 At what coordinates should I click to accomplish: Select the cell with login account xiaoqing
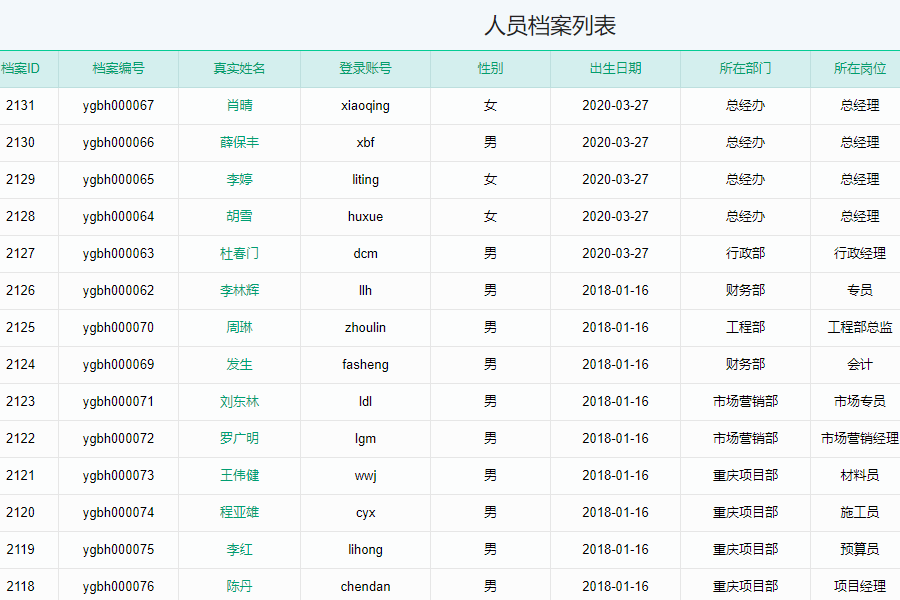365,106
